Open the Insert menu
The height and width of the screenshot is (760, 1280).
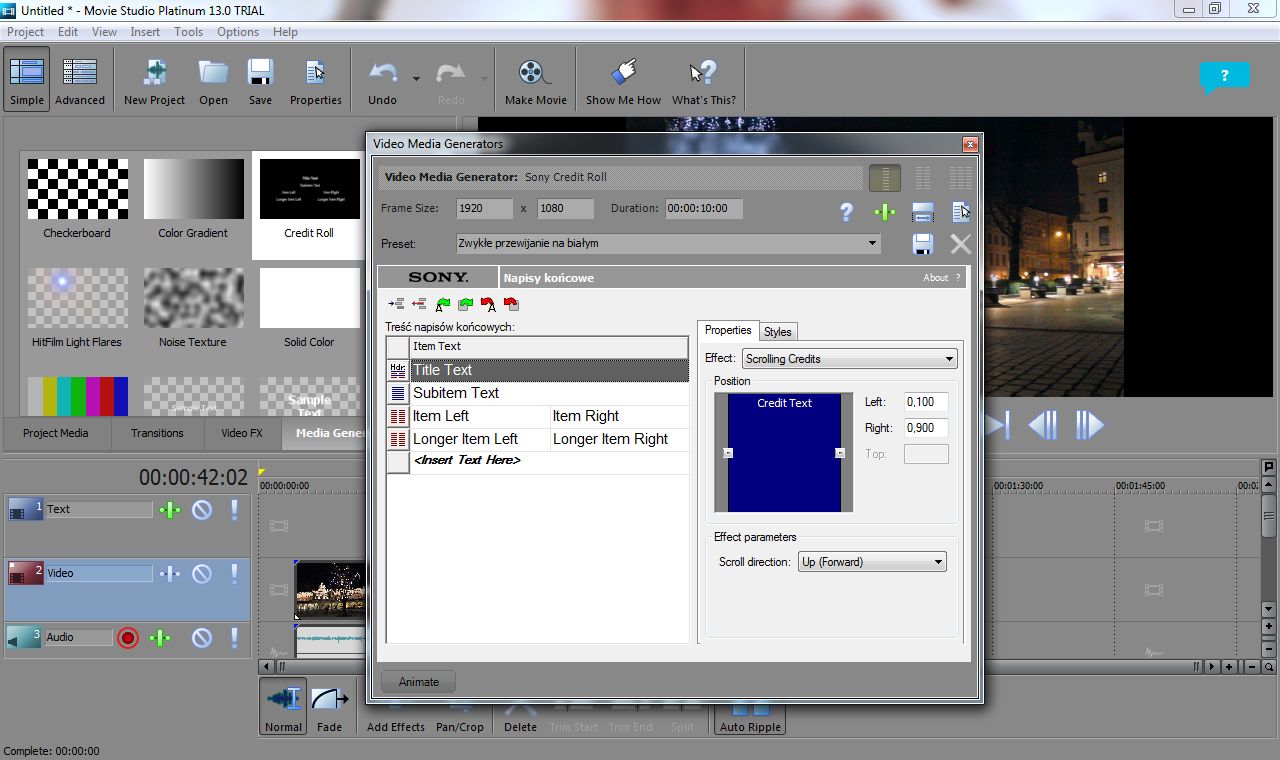[x=145, y=32]
